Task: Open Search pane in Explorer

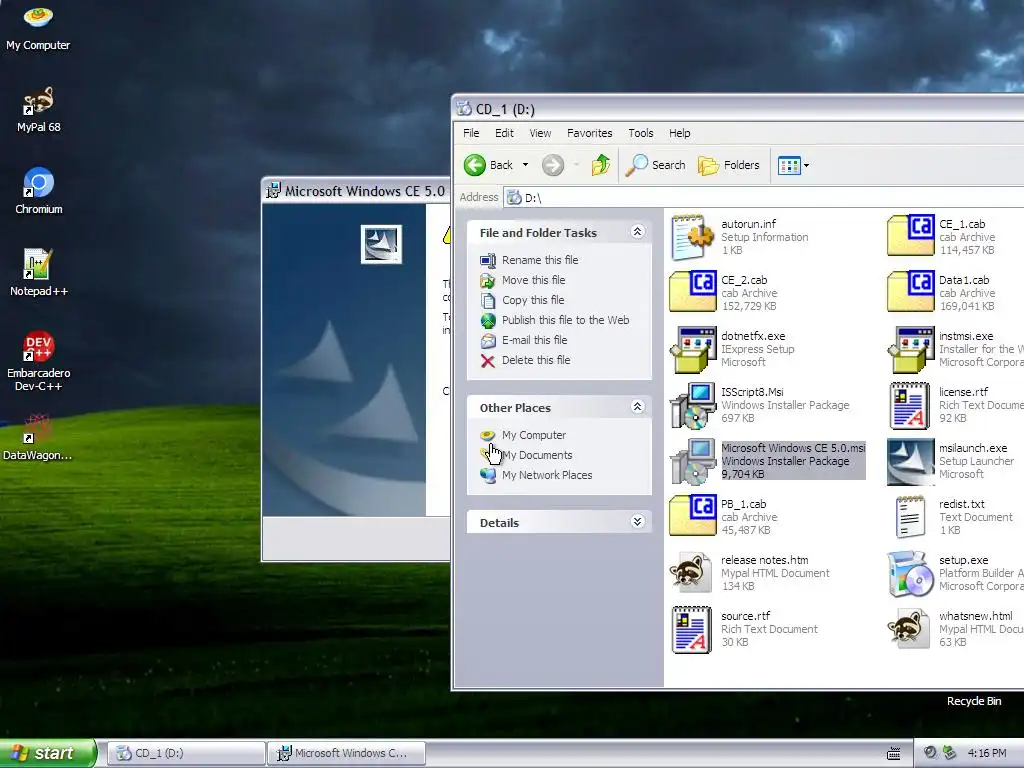Action: [656, 165]
